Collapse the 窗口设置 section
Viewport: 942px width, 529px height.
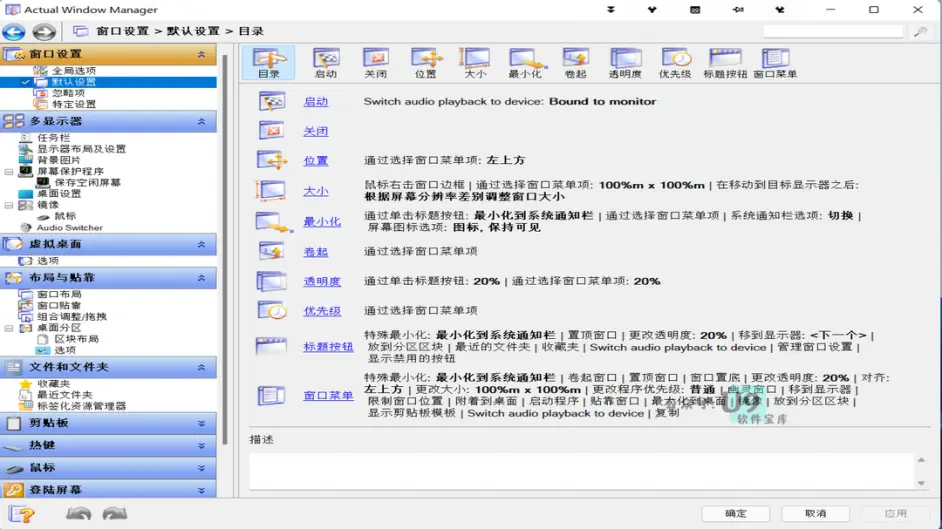[201, 54]
